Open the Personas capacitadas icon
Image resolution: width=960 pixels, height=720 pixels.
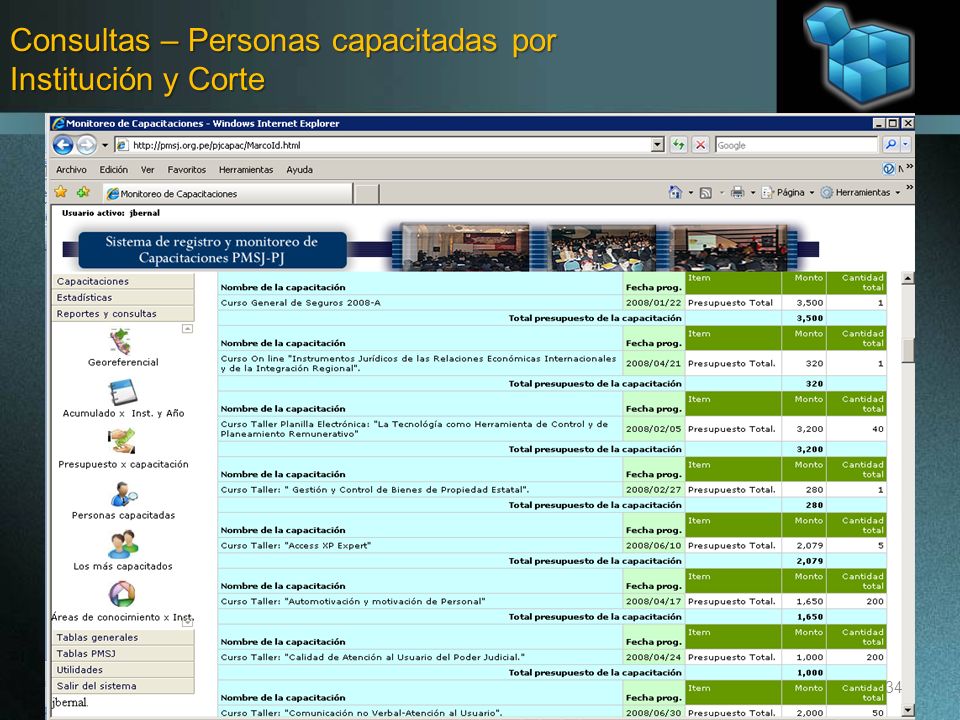tap(124, 493)
